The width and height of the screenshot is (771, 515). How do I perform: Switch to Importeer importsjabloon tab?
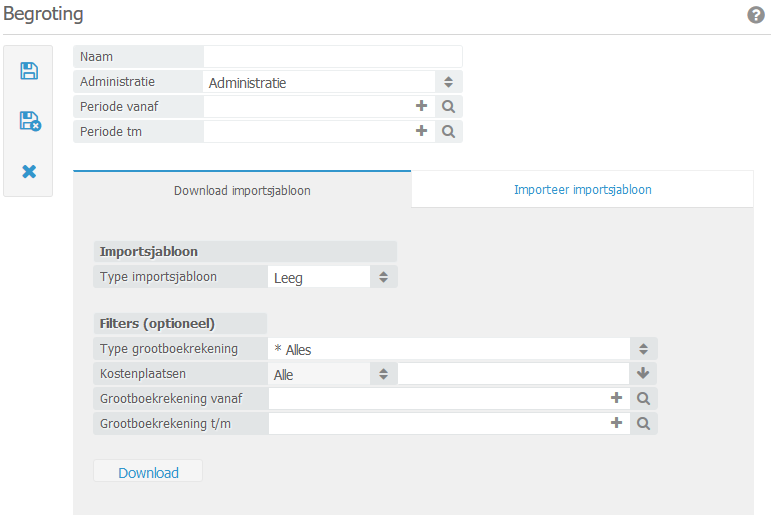[x=582, y=189]
